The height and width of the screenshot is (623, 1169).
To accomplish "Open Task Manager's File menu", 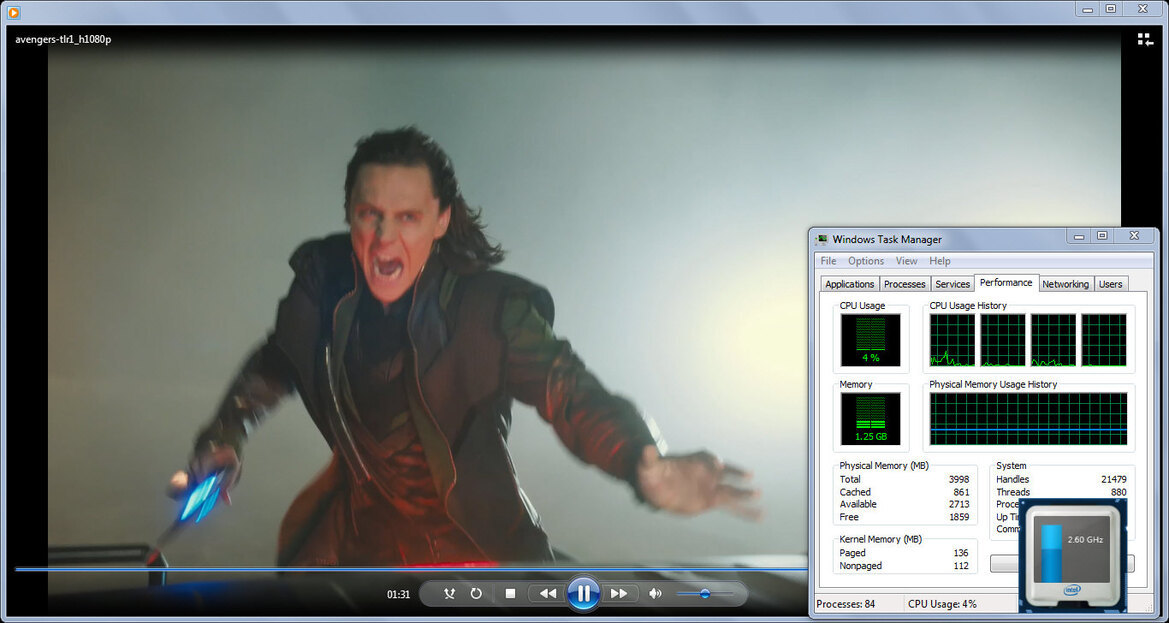I will point(828,261).
